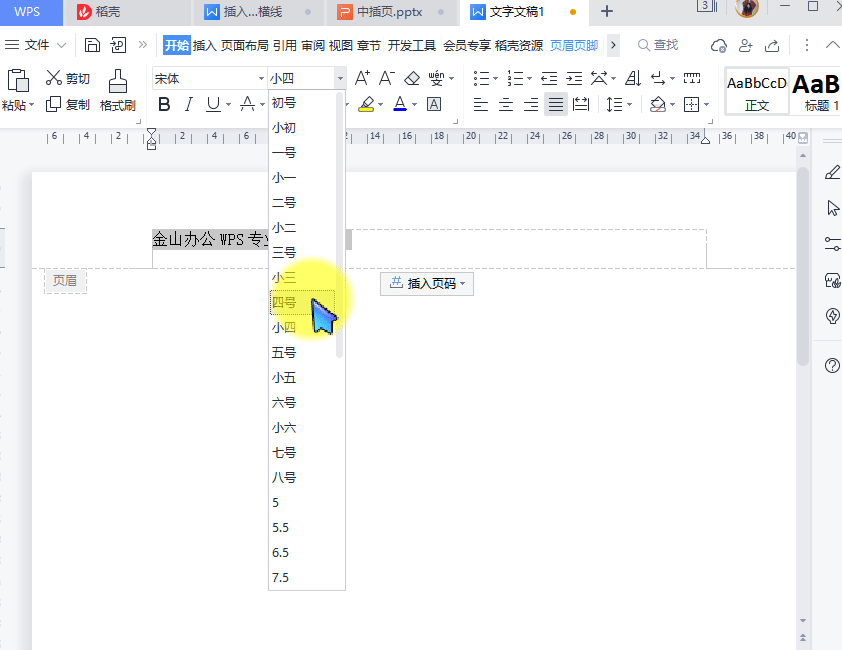Open the 插入 ribbon tab
The width and height of the screenshot is (842, 650).
(204, 45)
